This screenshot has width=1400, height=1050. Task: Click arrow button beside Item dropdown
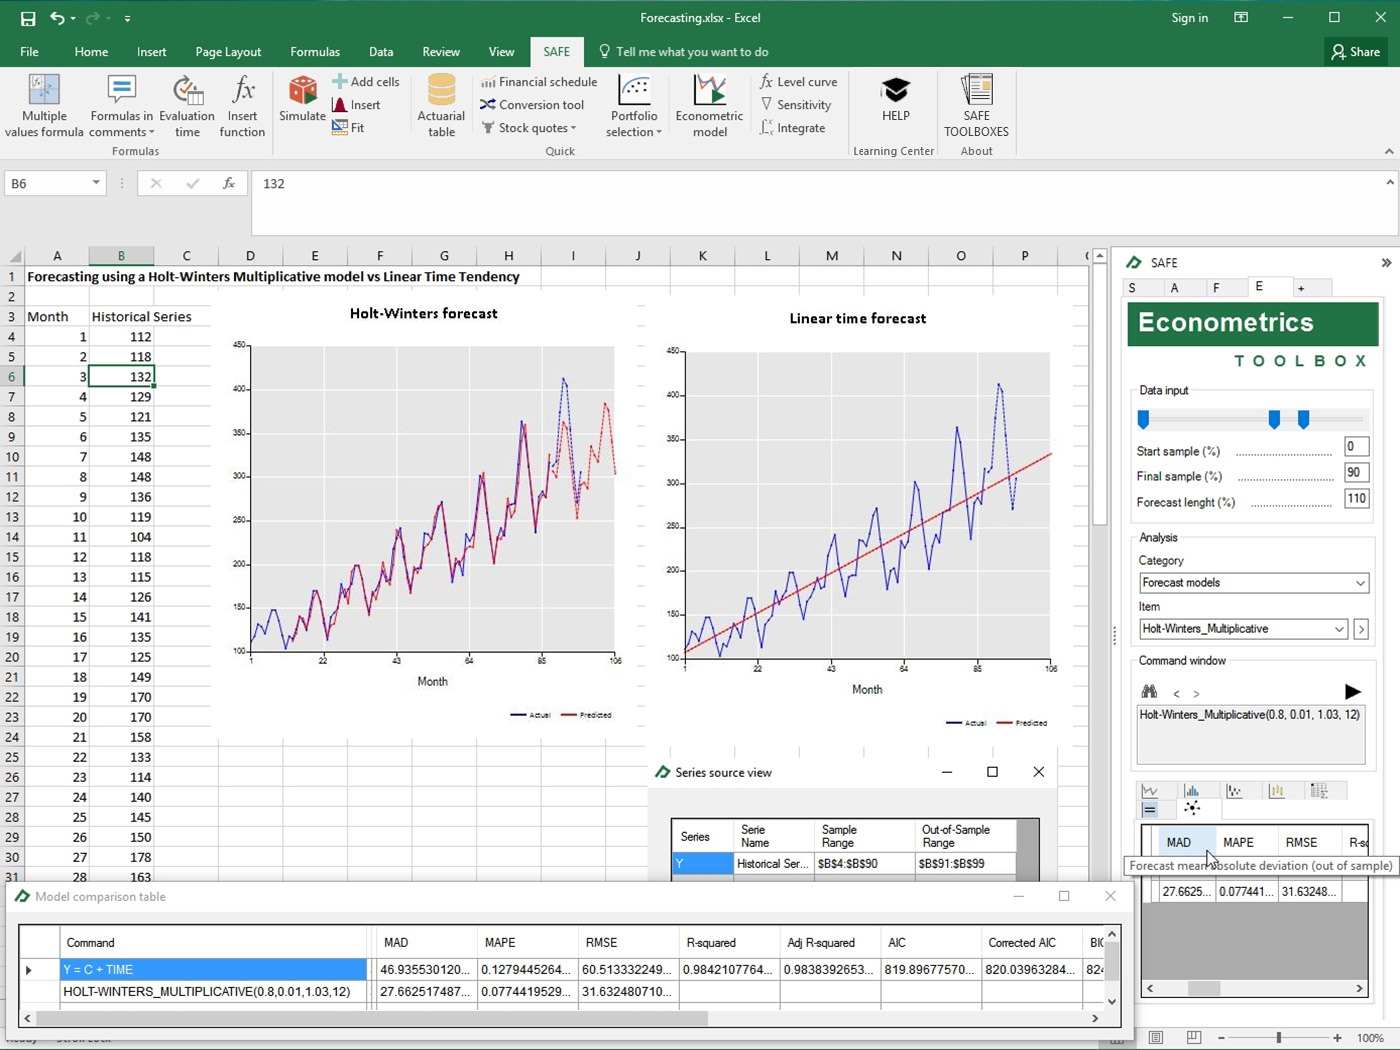(1361, 629)
